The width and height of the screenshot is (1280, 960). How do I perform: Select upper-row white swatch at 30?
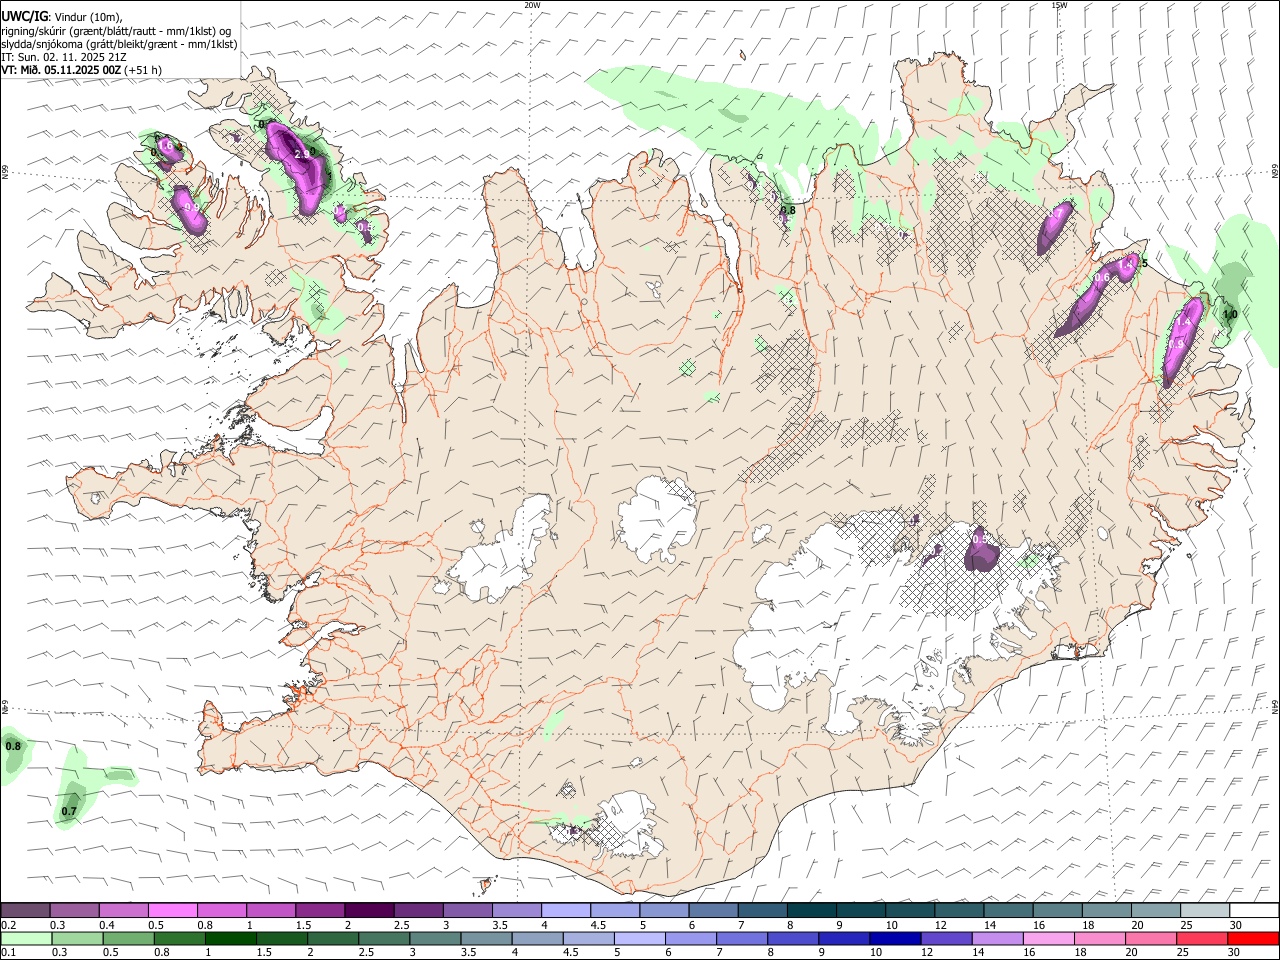pos(1255,910)
